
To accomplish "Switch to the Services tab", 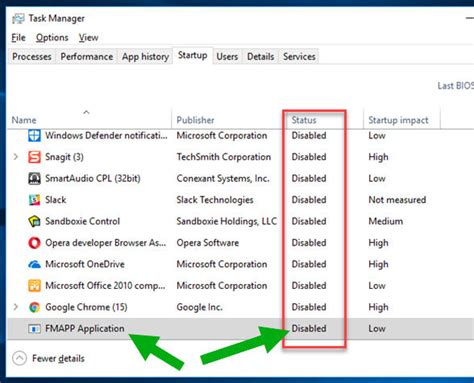I will point(299,57).
